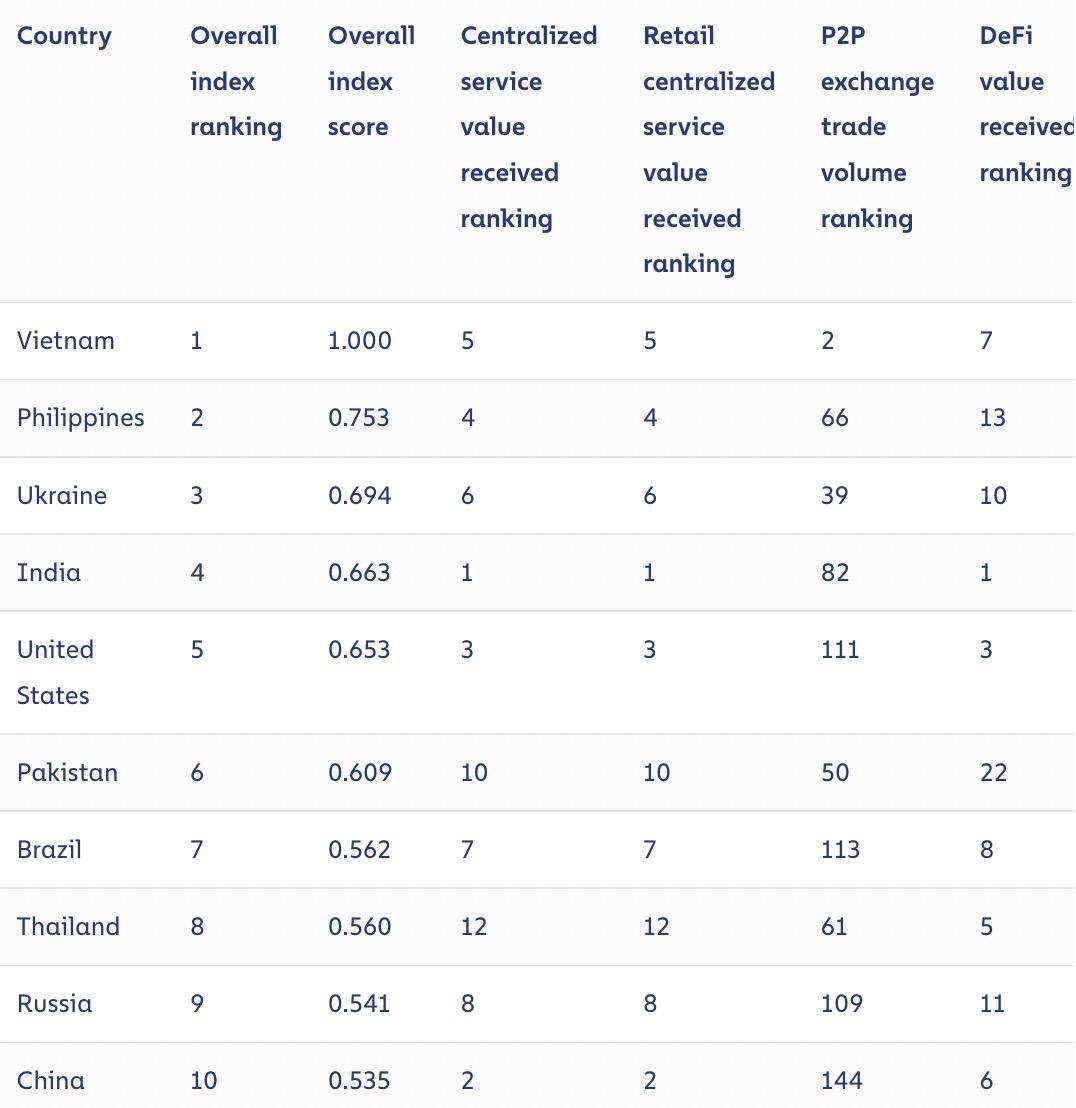The width and height of the screenshot is (1076, 1108).
Task: Select the Russia country cell
Action: (x=54, y=1004)
